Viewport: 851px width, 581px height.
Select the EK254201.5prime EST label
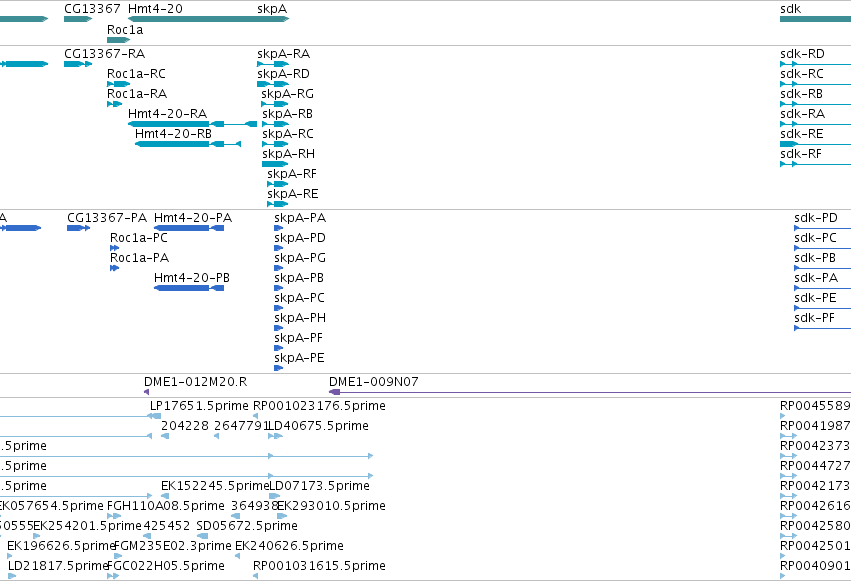(x=87, y=526)
